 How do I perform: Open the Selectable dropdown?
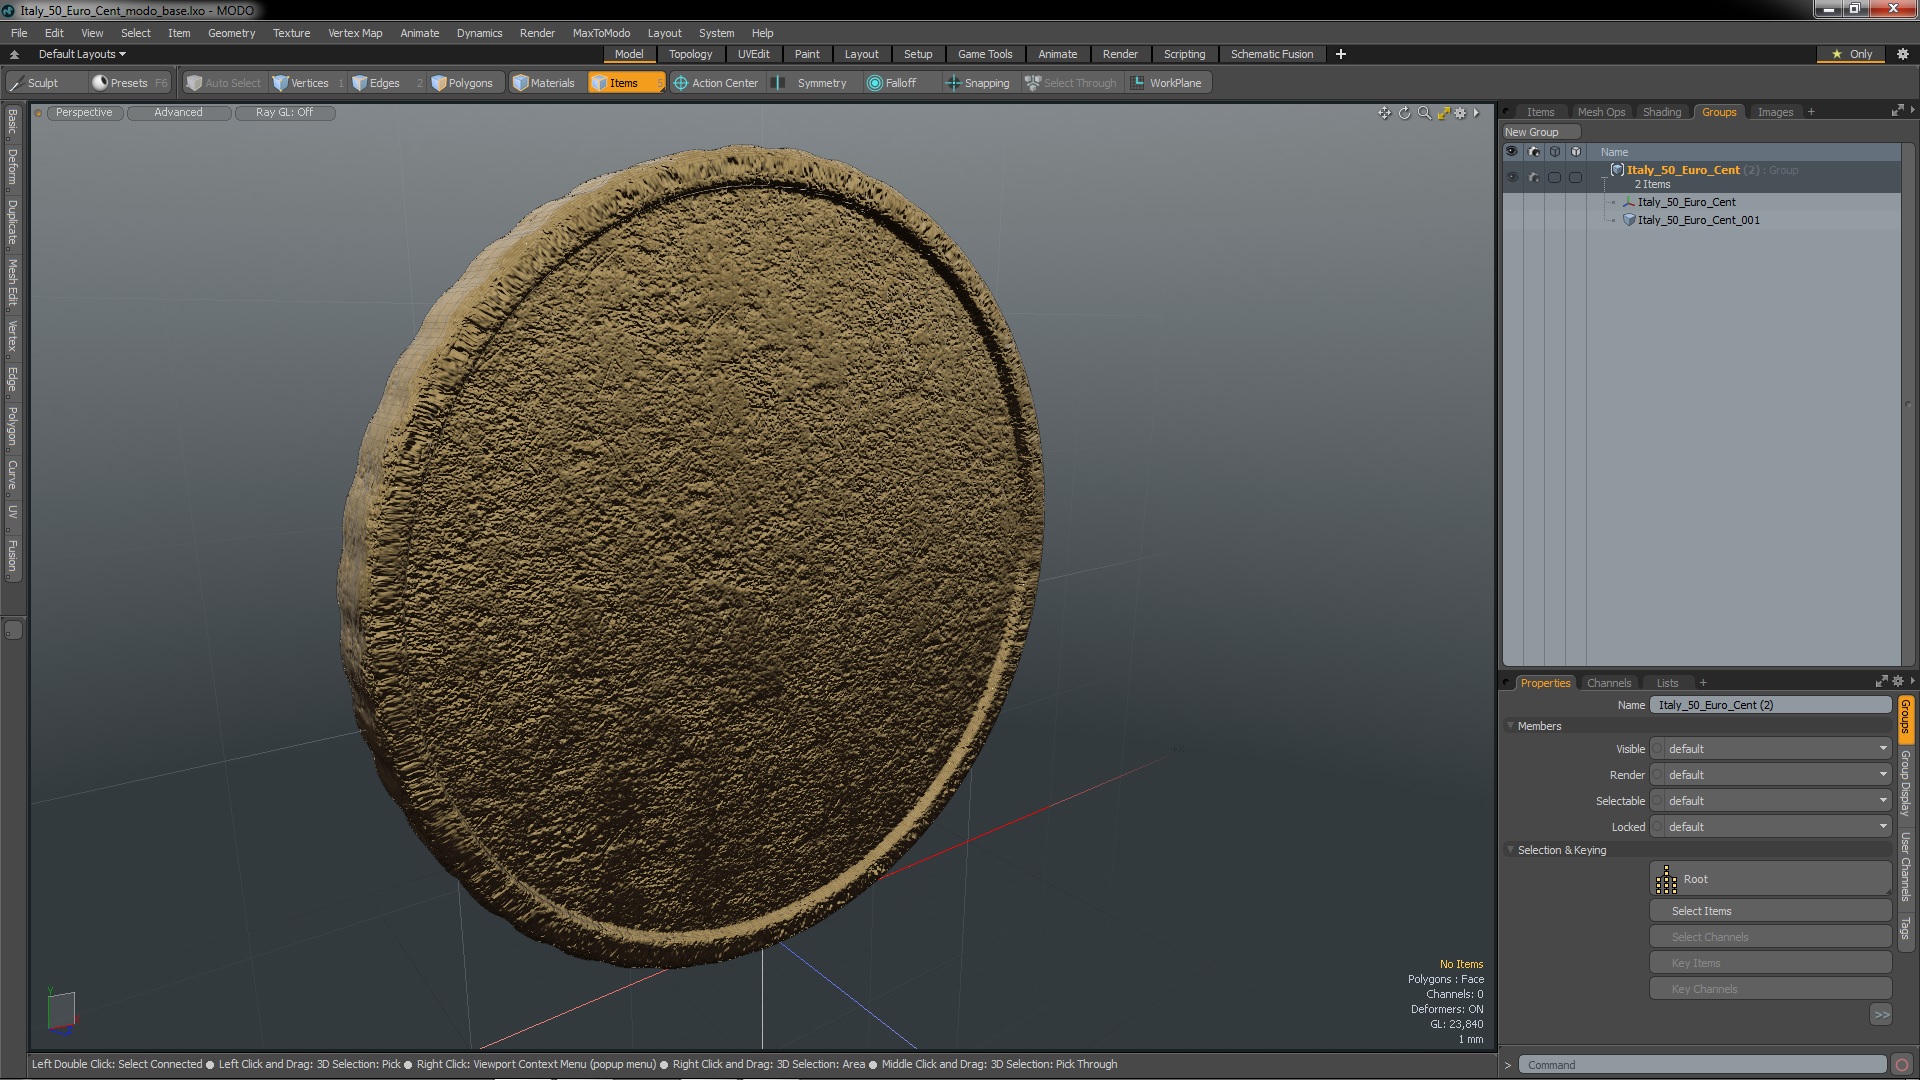[x=1770, y=801]
